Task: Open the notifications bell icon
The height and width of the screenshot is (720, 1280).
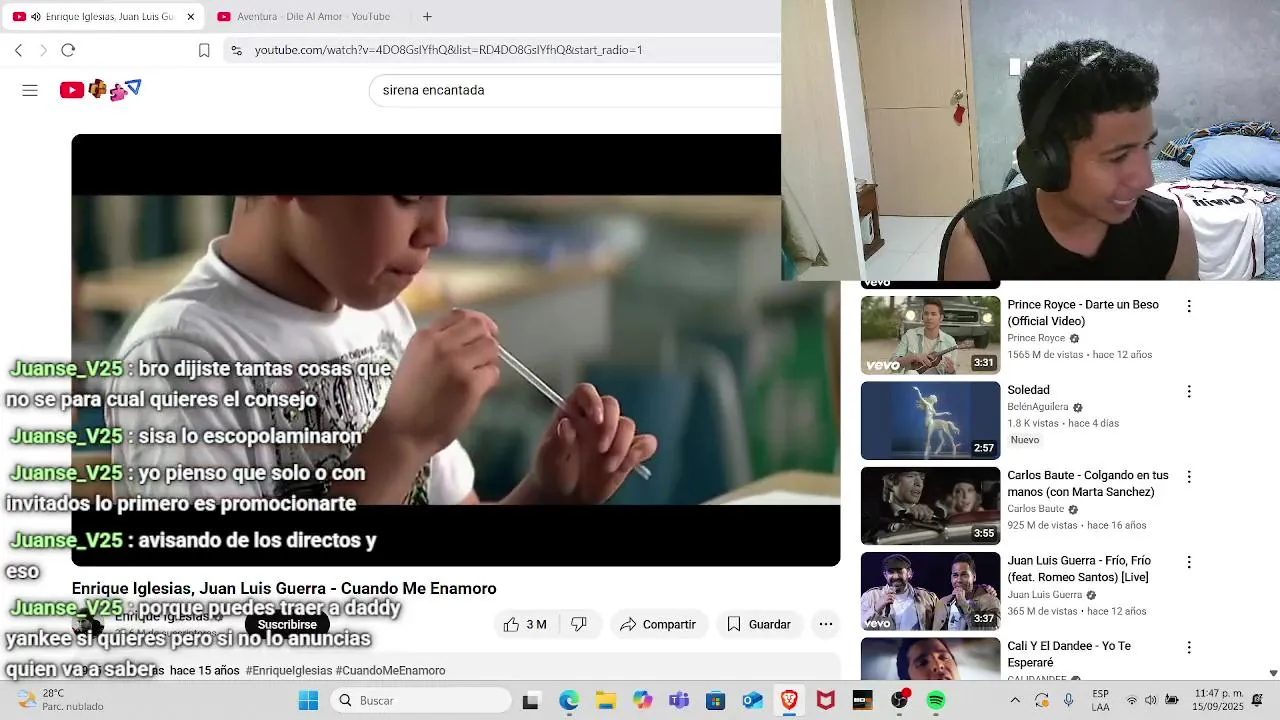Action: click(x=1257, y=700)
